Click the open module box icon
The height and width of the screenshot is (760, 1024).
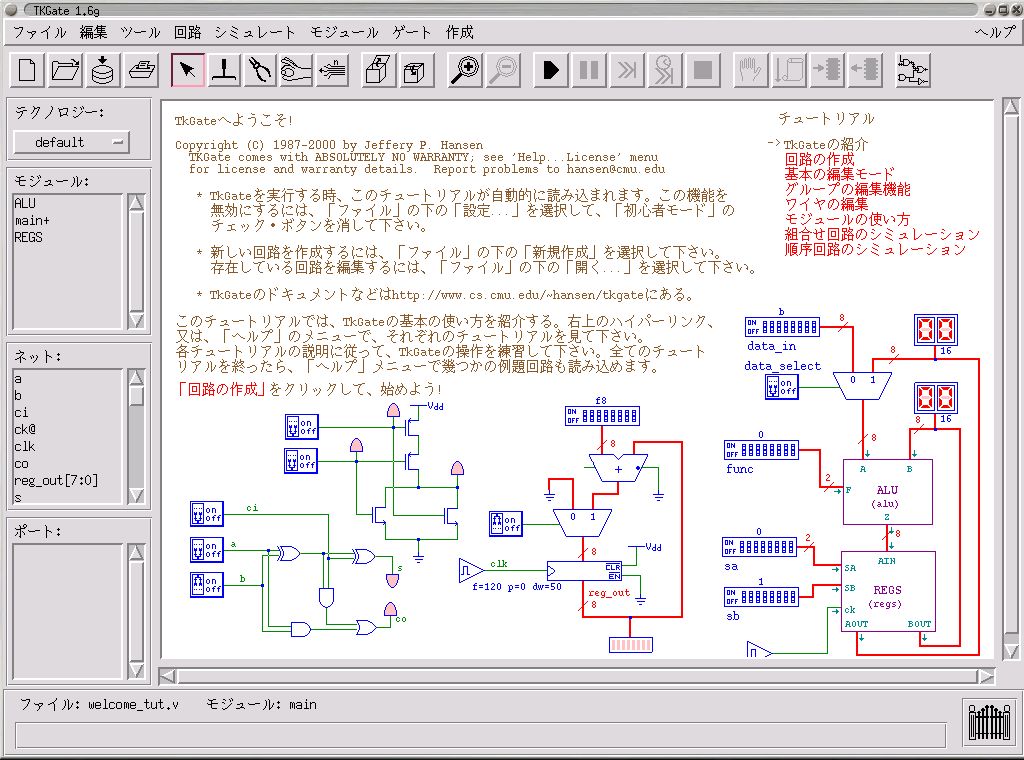click(x=379, y=70)
